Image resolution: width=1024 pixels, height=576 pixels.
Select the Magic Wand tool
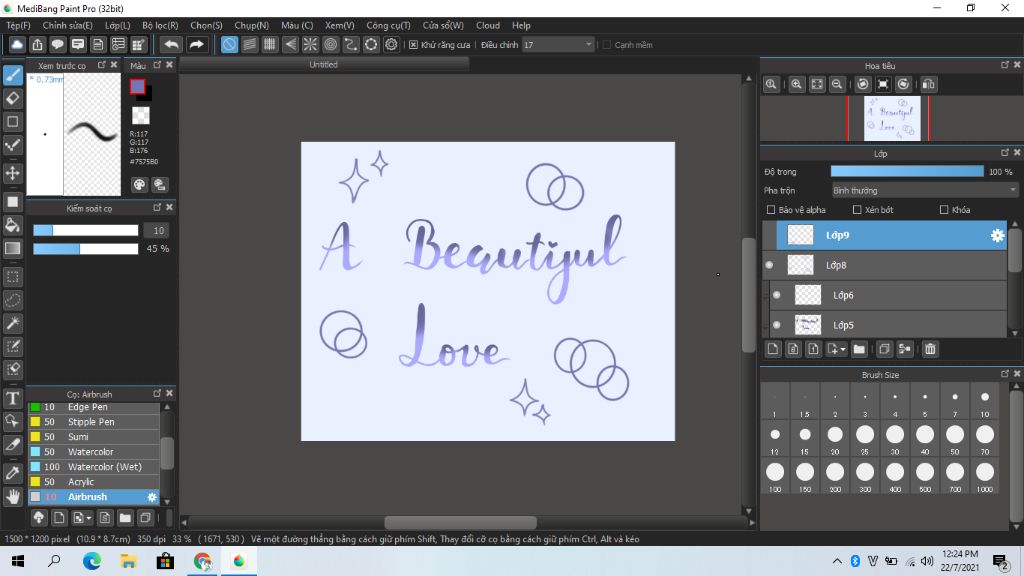click(x=12, y=323)
